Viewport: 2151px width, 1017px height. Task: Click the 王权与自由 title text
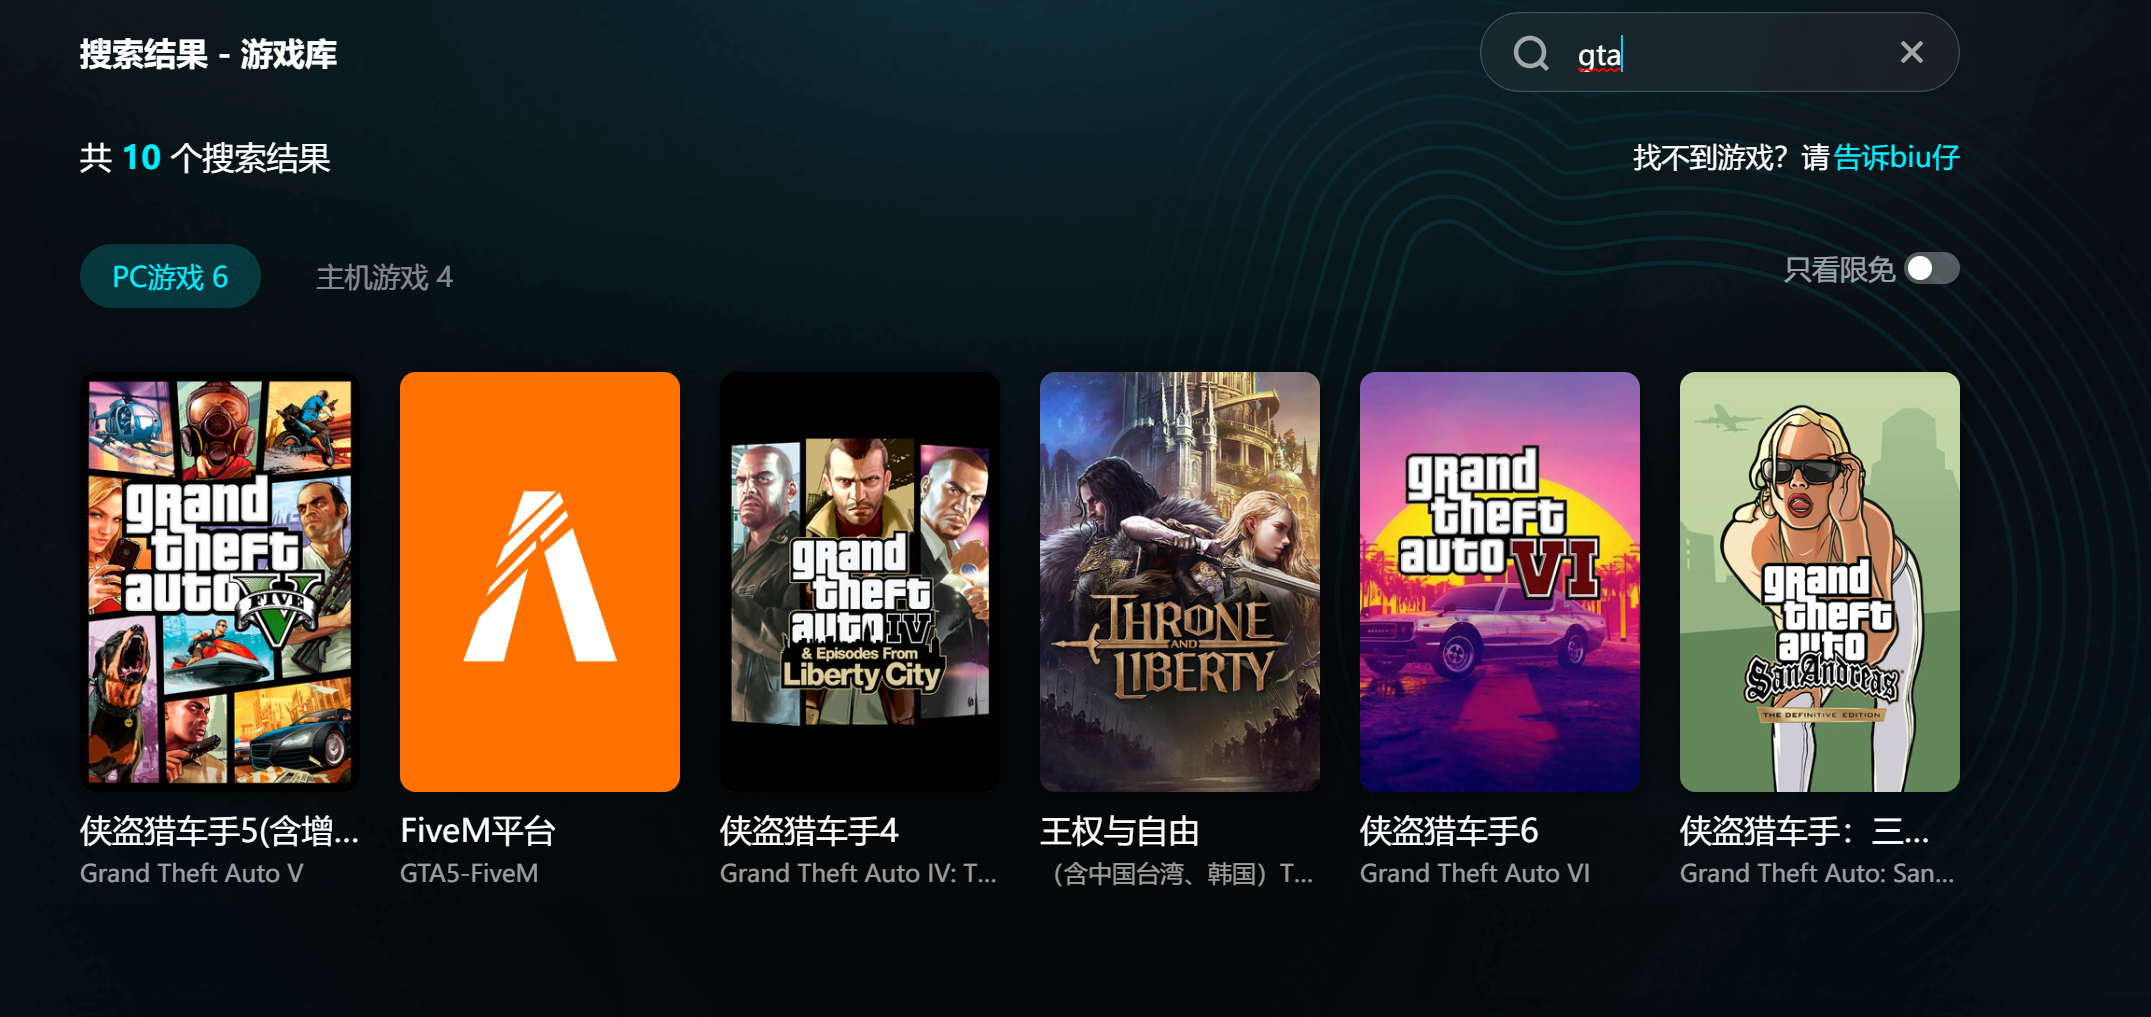[1120, 831]
